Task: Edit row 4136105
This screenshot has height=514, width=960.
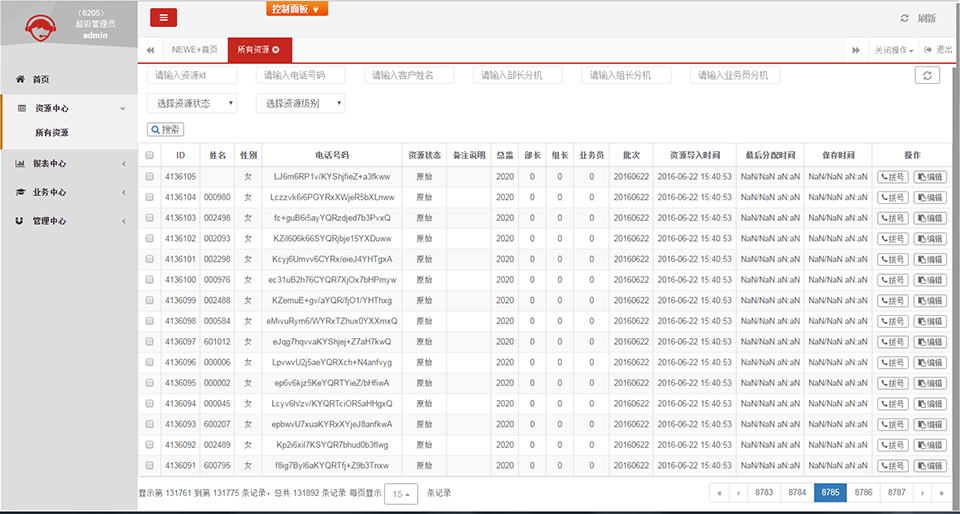Action: (930, 177)
